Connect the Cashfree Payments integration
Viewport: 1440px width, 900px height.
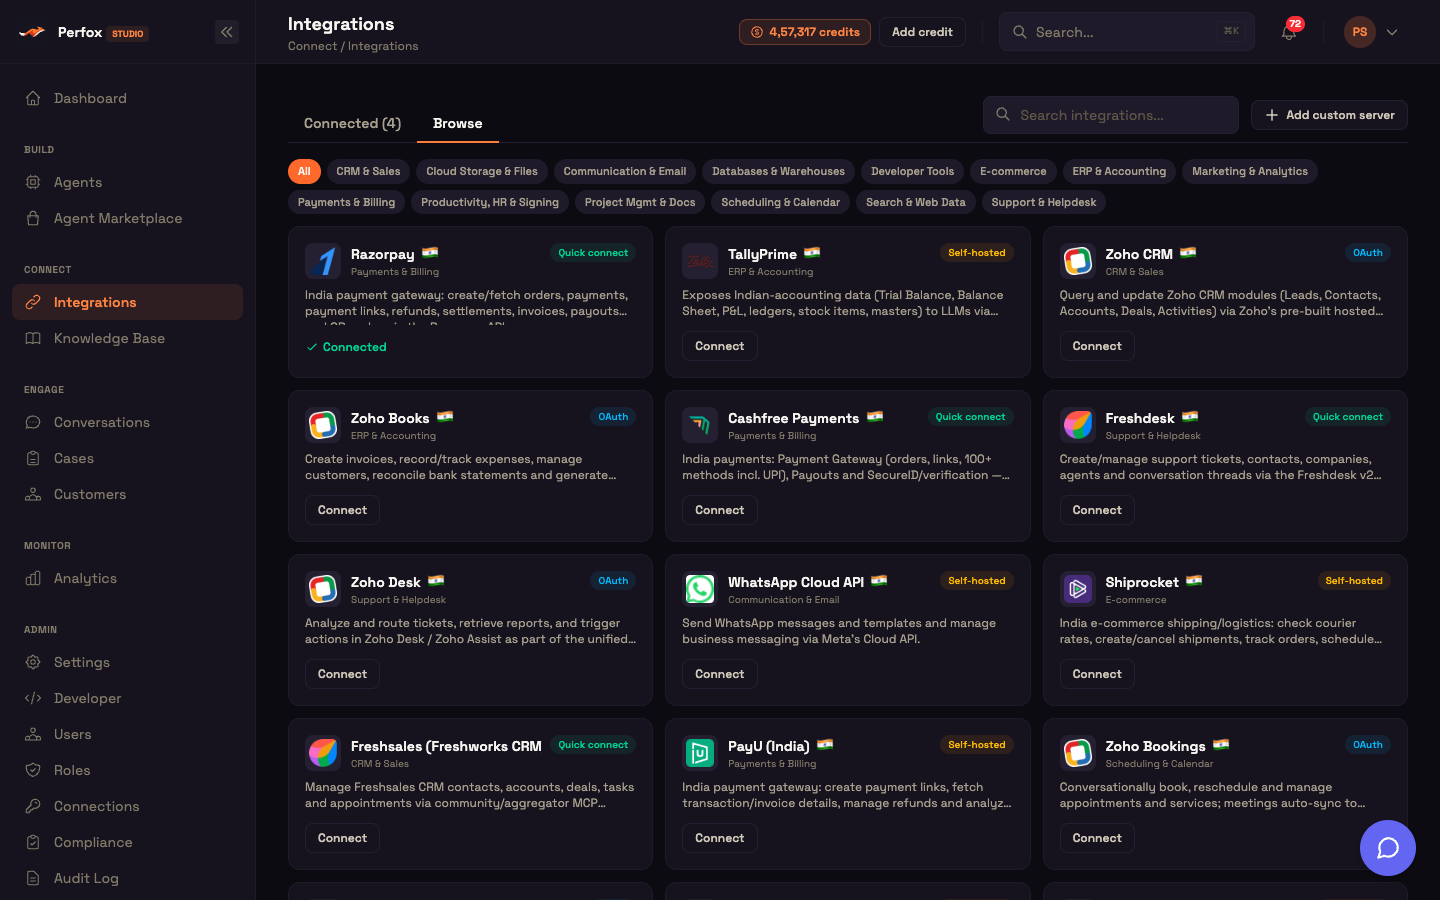tap(720, 510)
